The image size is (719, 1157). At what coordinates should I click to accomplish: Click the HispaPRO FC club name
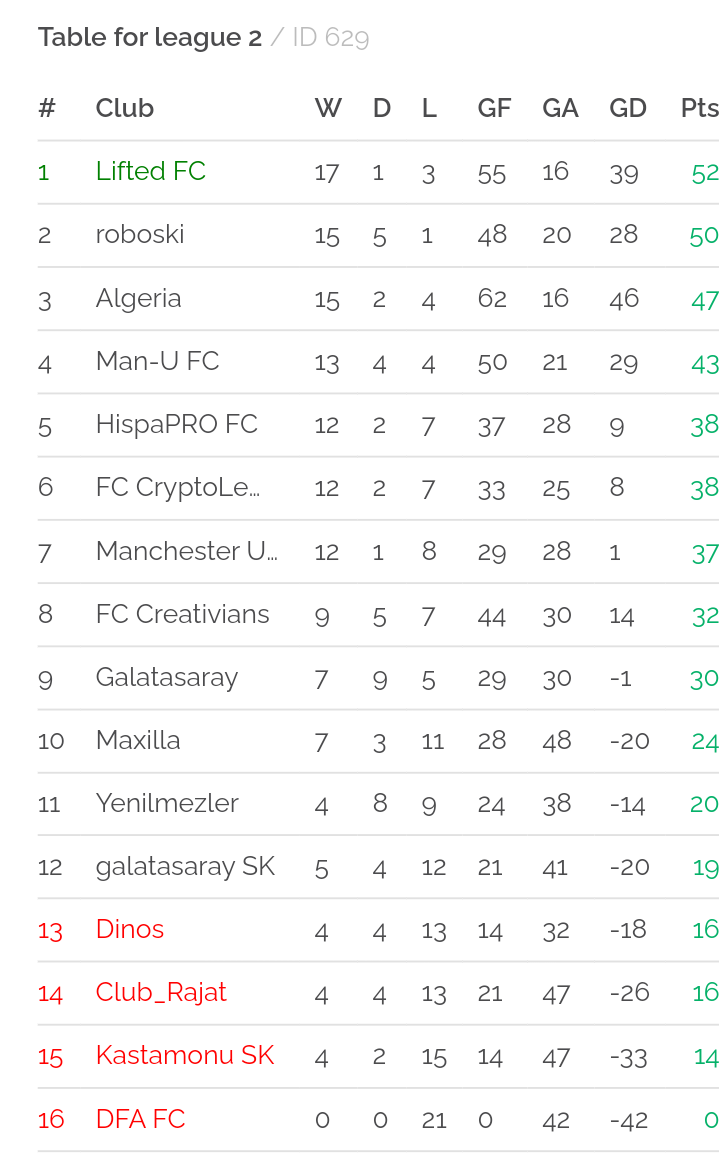pyautogui.click(x=176, y=424)
